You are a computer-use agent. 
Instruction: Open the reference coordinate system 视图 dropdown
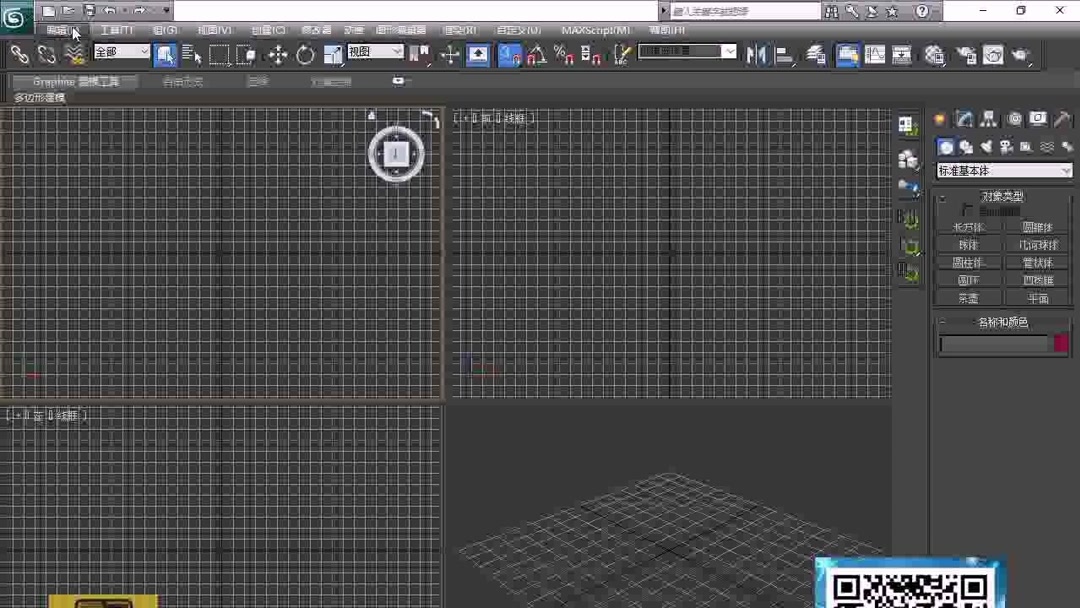(375, 51)
